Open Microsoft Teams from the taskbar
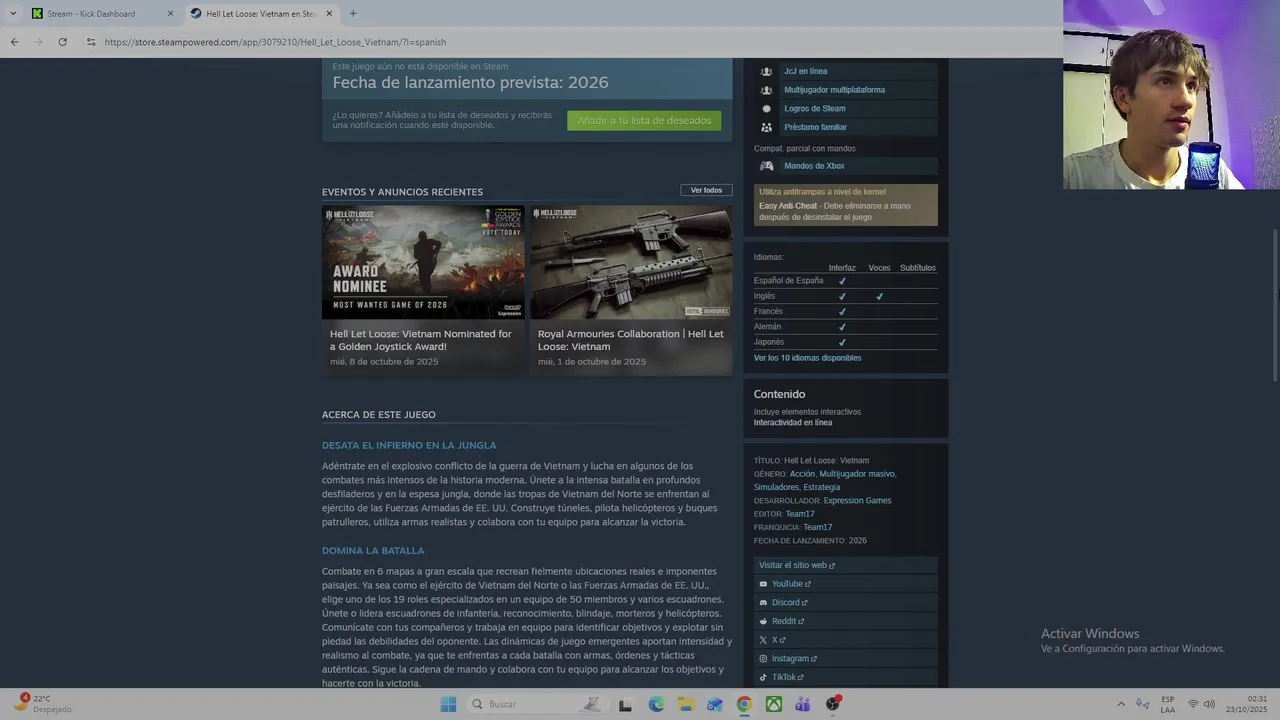This screenshot has width=1280, height=720. click(x=803, y=704)
